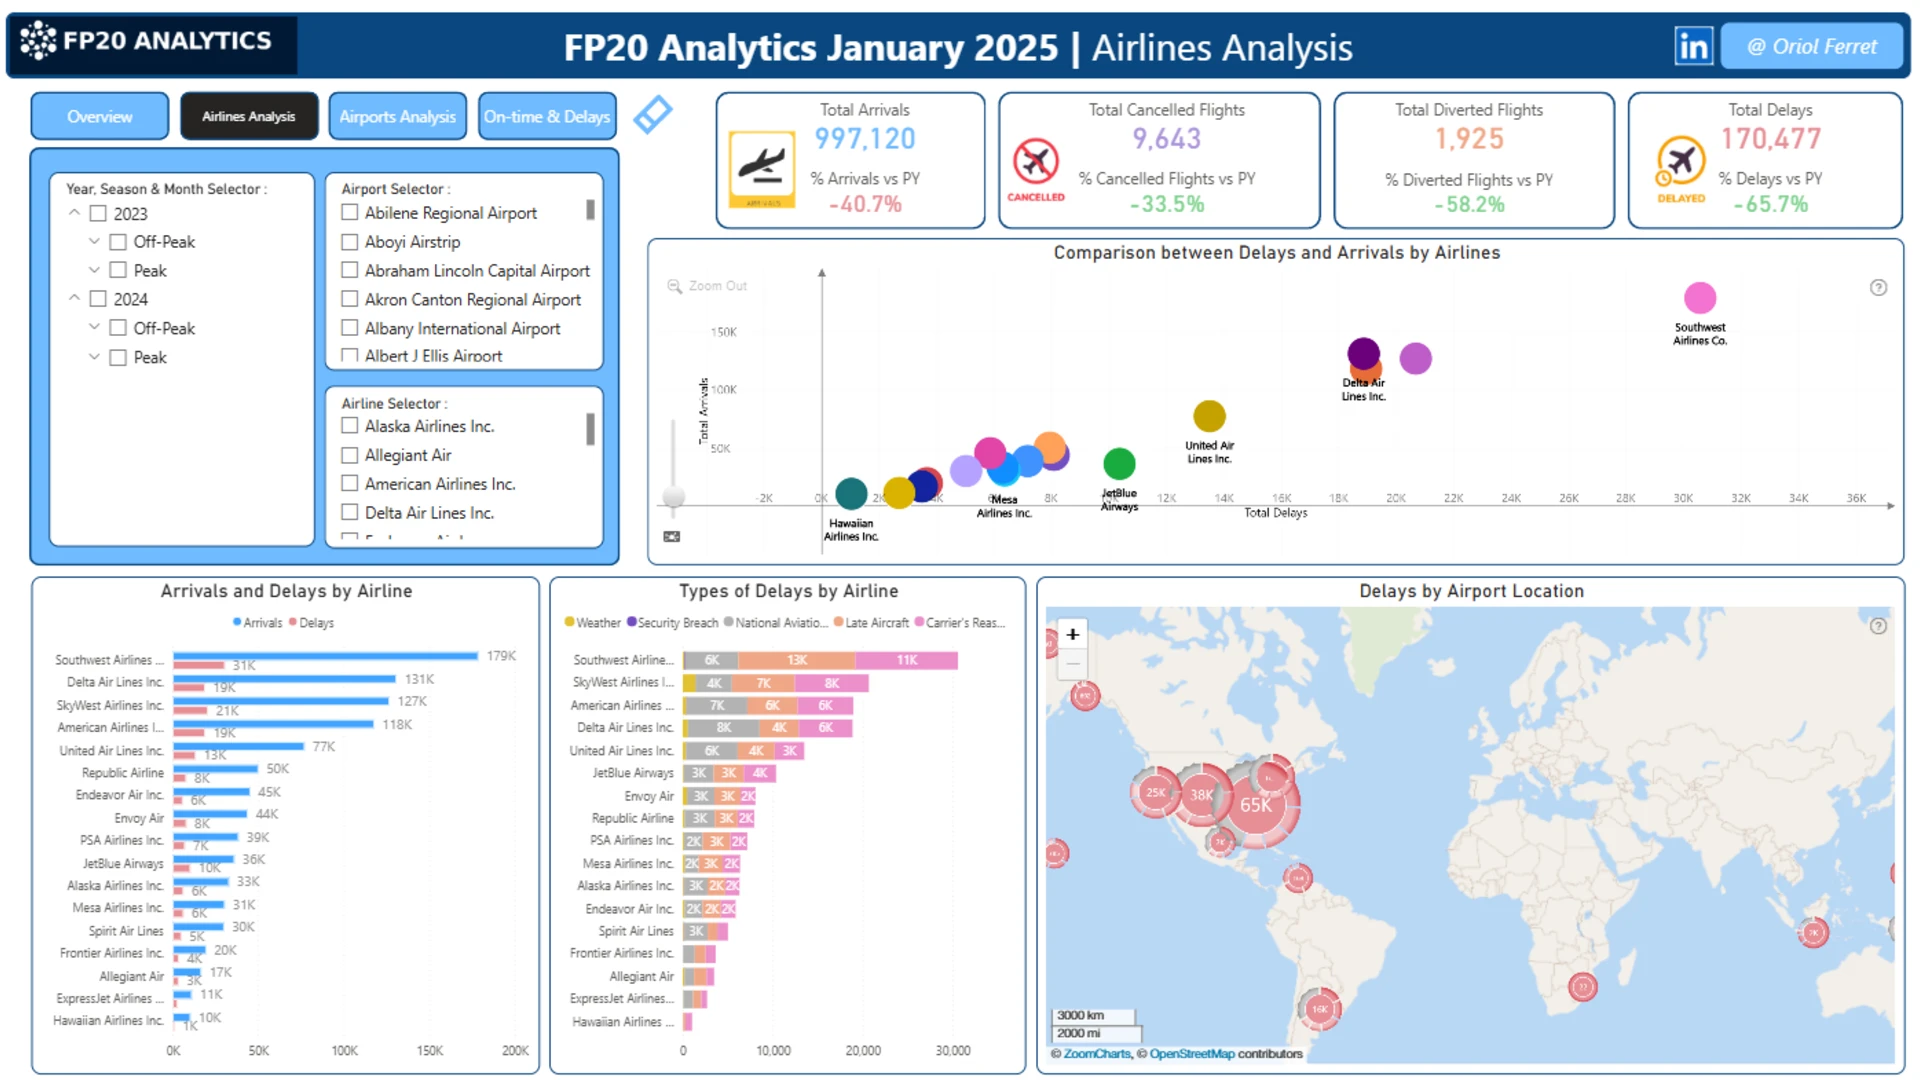
Task: Expand Peak under 2024
Action: 94,357
